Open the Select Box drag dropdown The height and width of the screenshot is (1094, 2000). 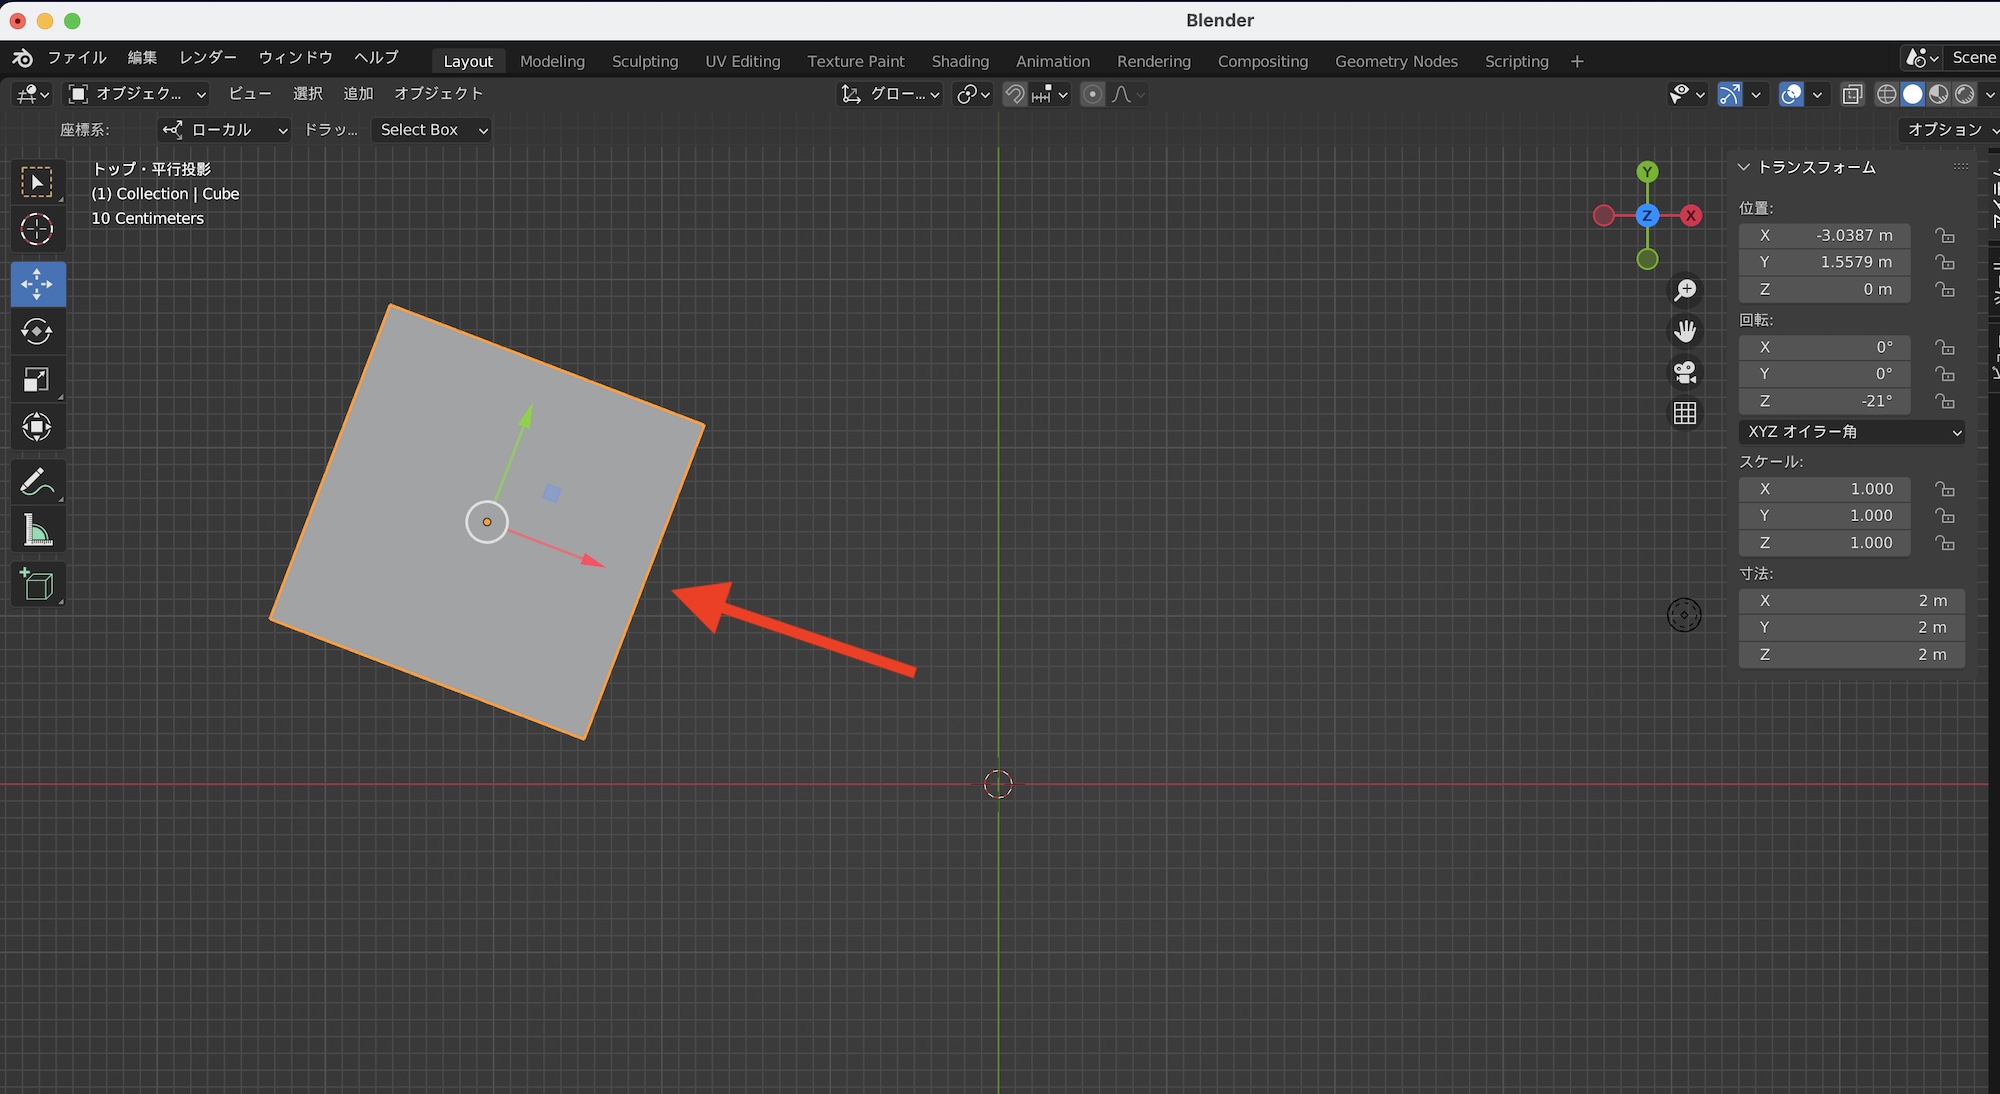(432, 130)
